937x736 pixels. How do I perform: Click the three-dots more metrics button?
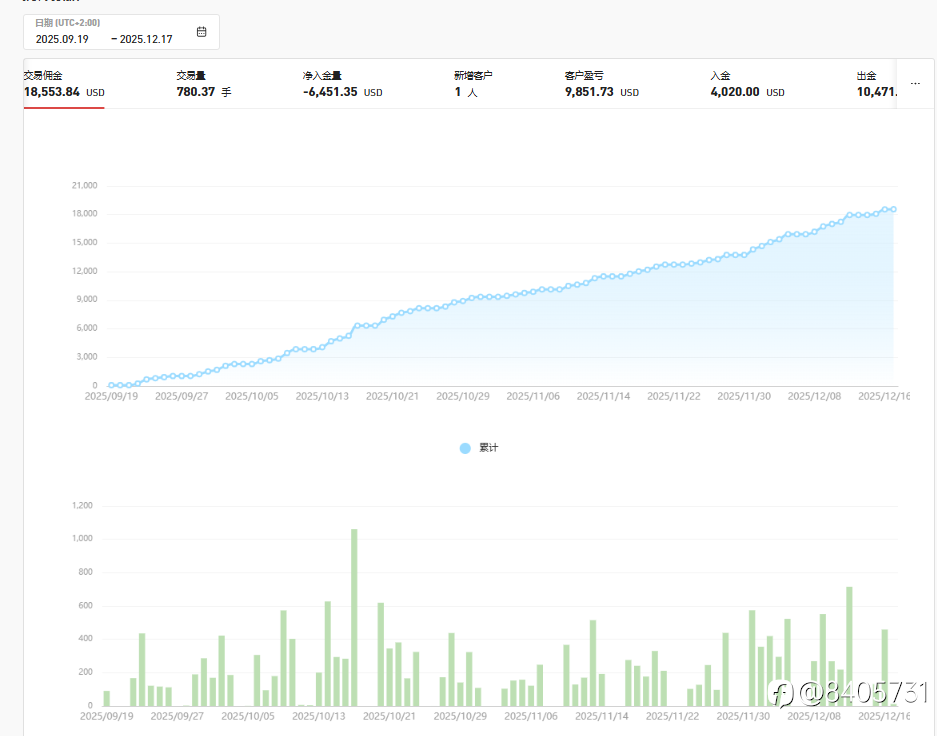(x=915, y=84)
